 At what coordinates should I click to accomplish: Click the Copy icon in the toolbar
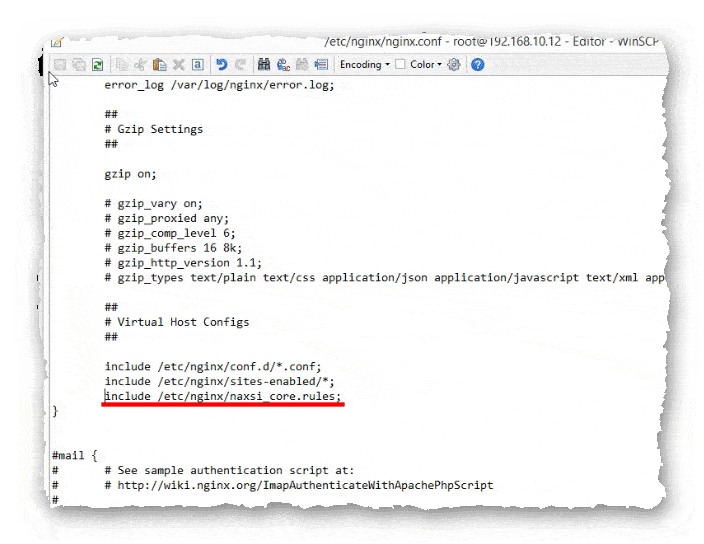click(122, 65)
